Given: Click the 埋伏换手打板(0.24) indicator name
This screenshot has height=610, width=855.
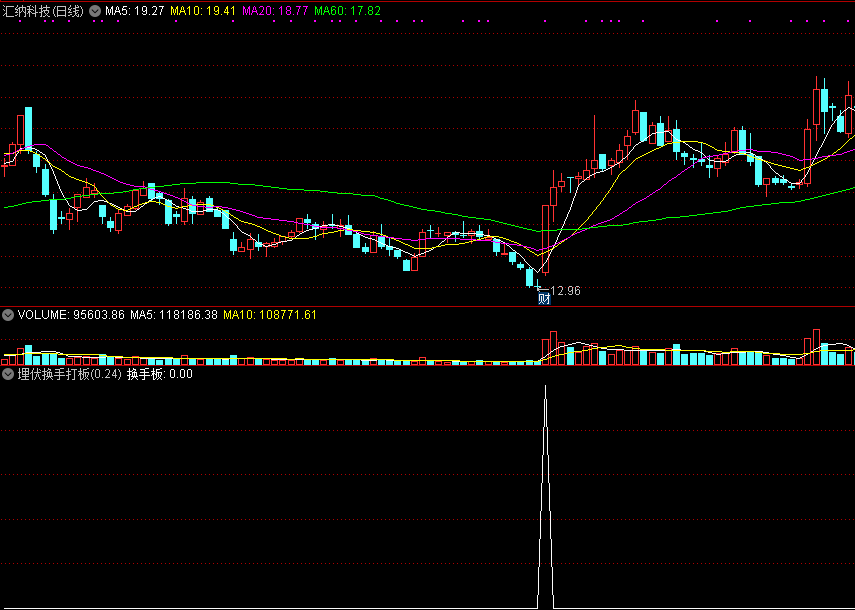Looking at the screenshot, I should (69, 375).
